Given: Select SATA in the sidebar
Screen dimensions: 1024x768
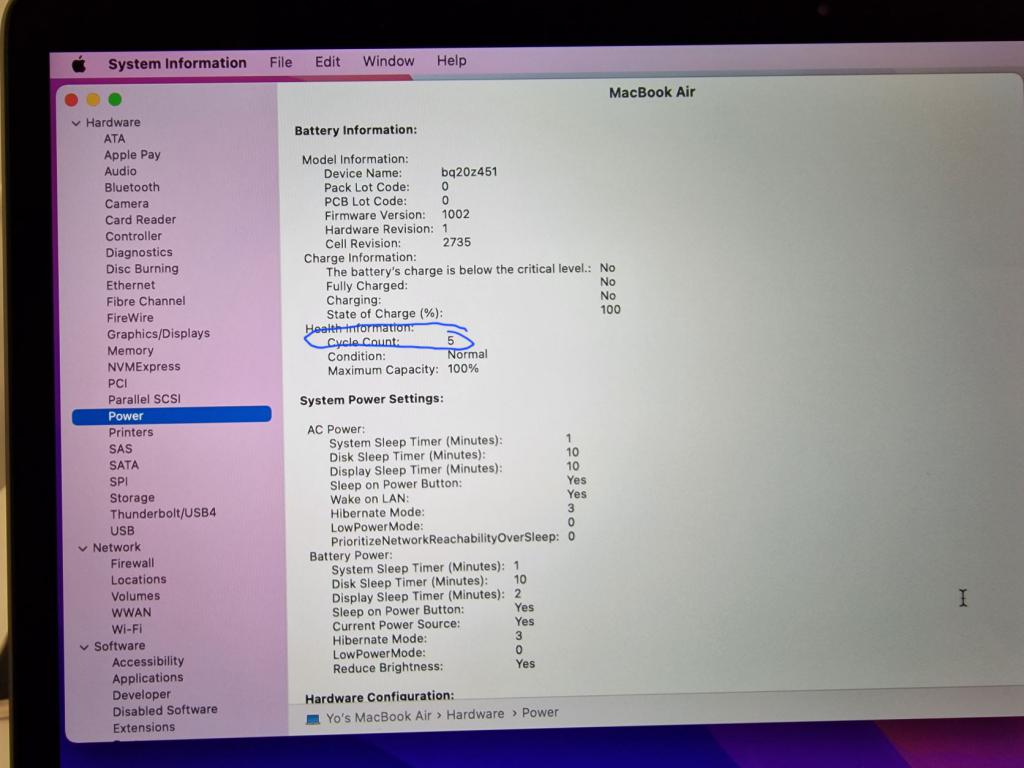Looking at the screenshot, I should tap(124, 466).
